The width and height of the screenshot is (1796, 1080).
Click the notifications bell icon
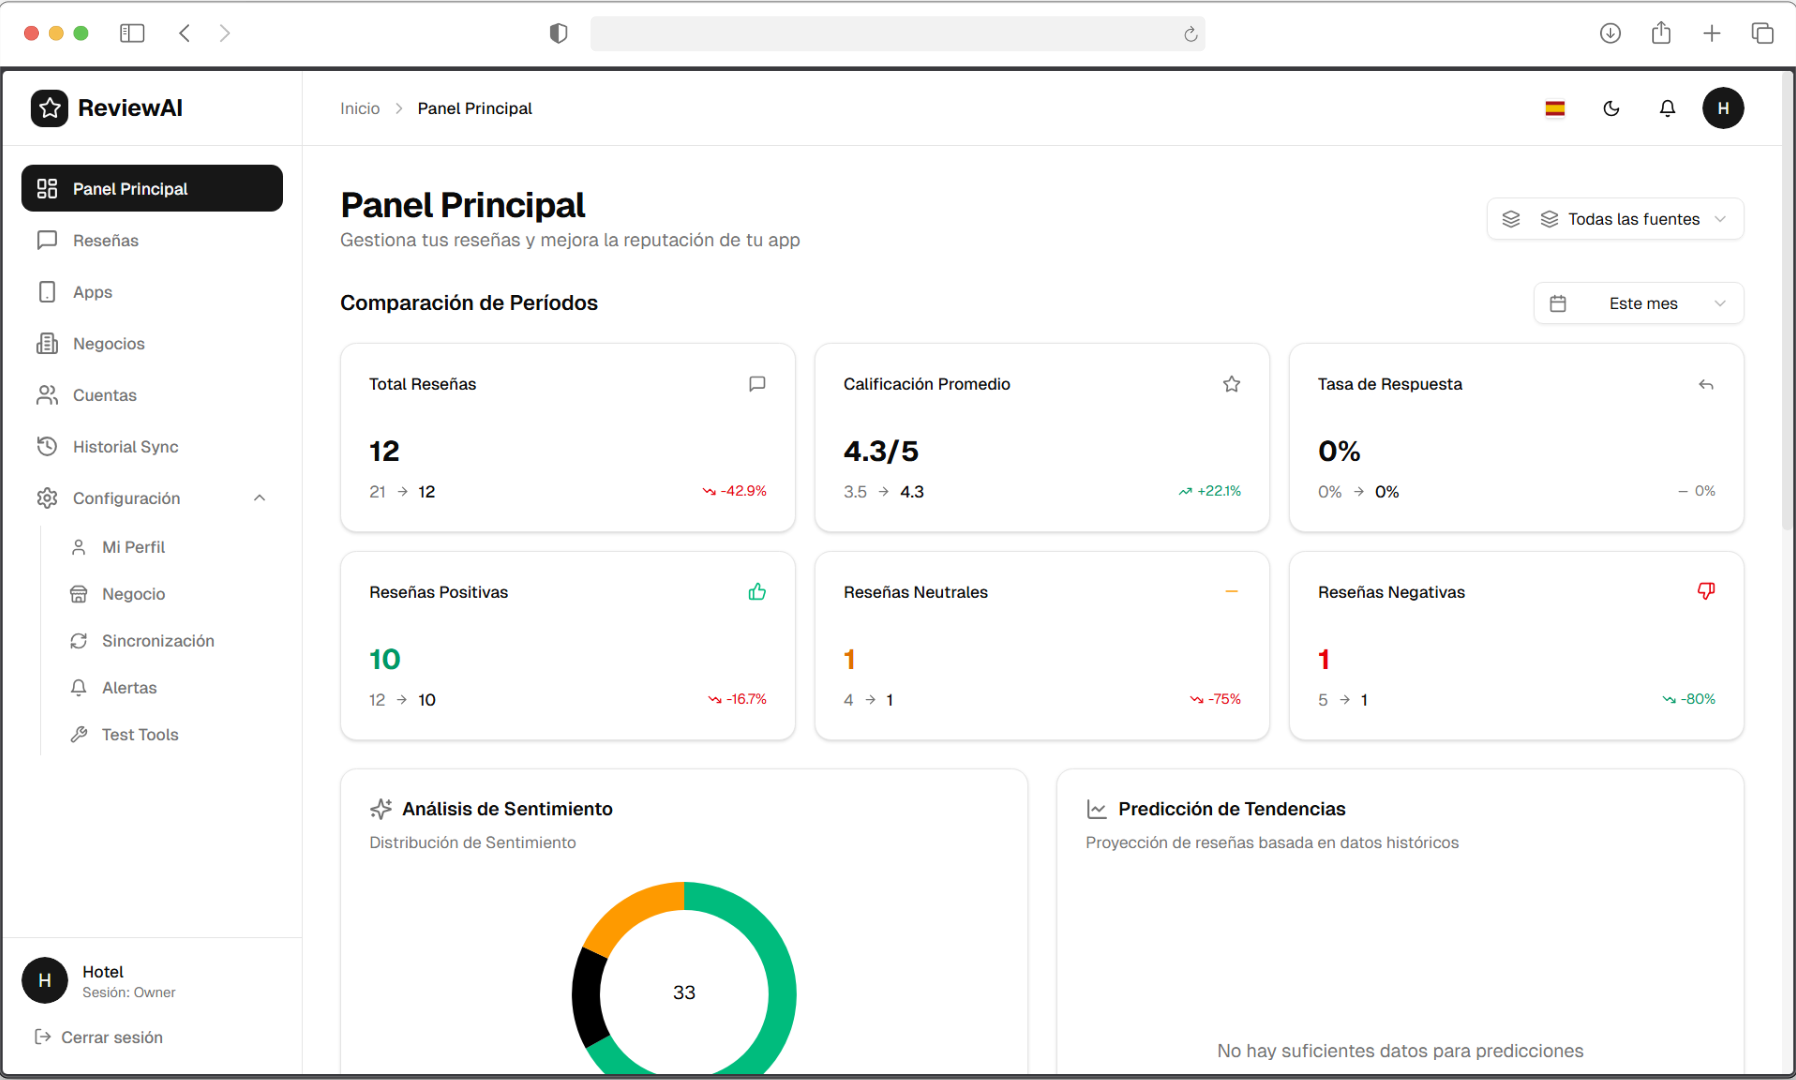click(x=1667, y=108)
